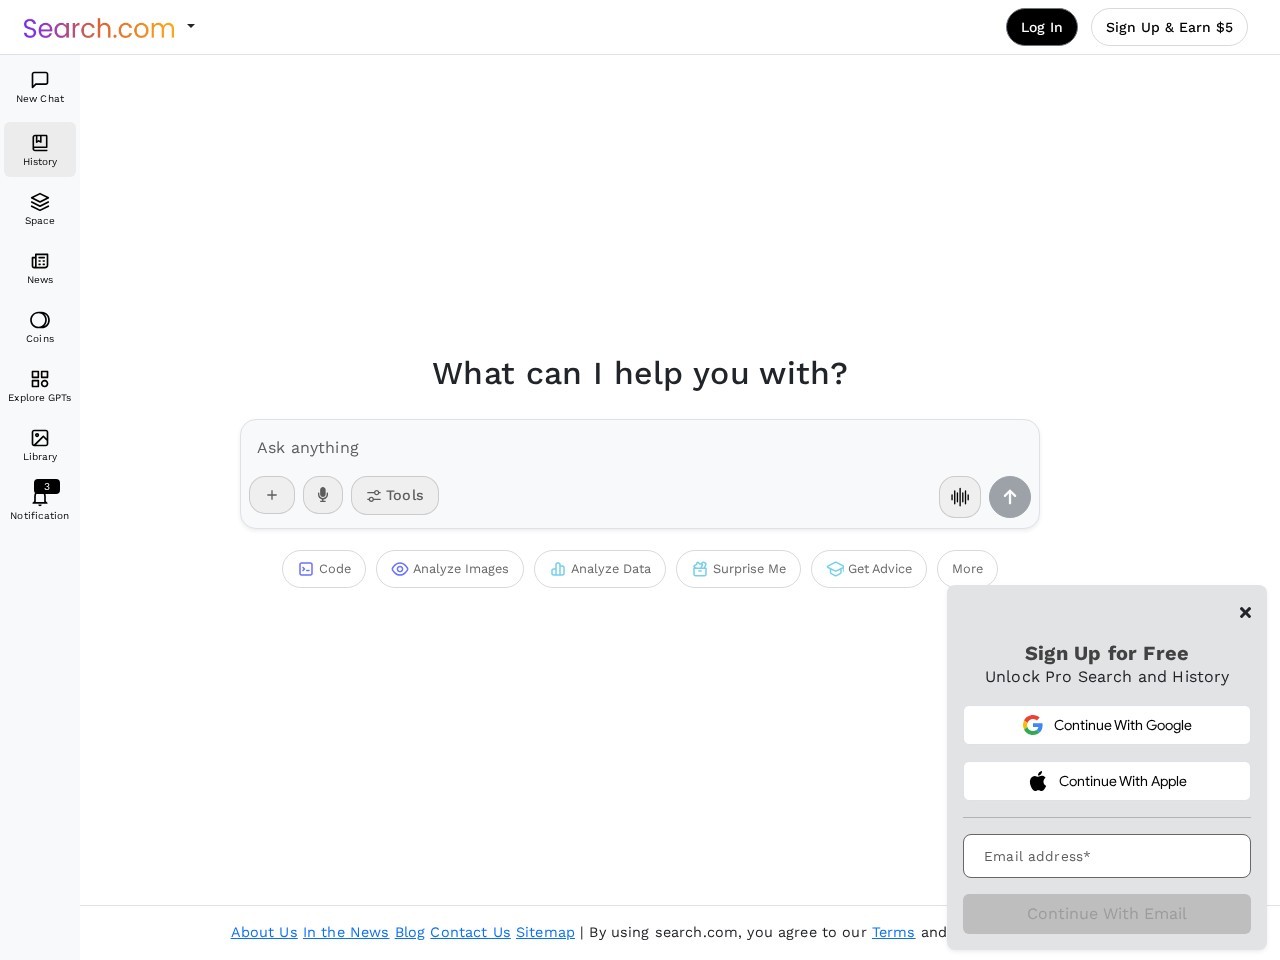Screen dimensions: 1280x960
Task: Expand the Search.com logo dropdown arrow
Action: pos(191,27)
